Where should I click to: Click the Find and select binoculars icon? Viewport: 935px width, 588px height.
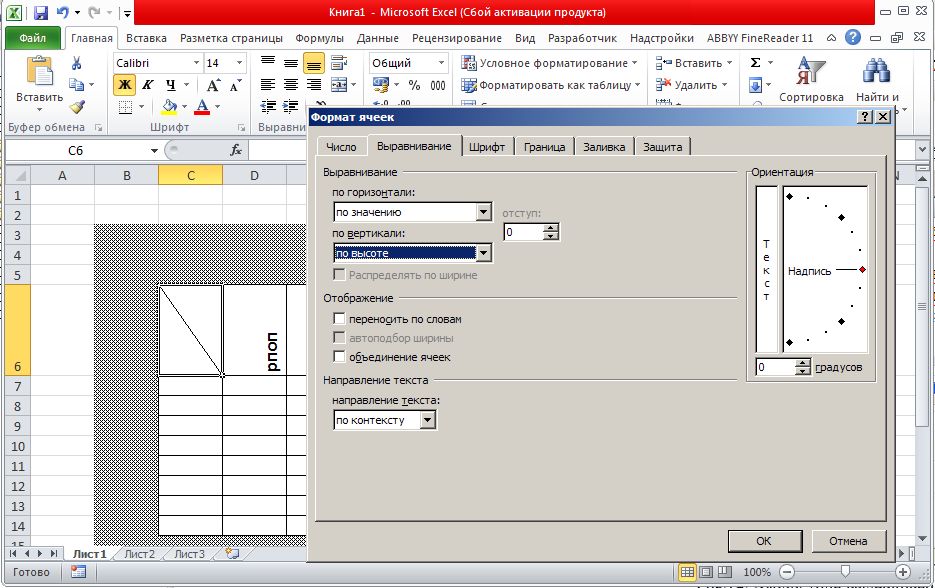876,71
